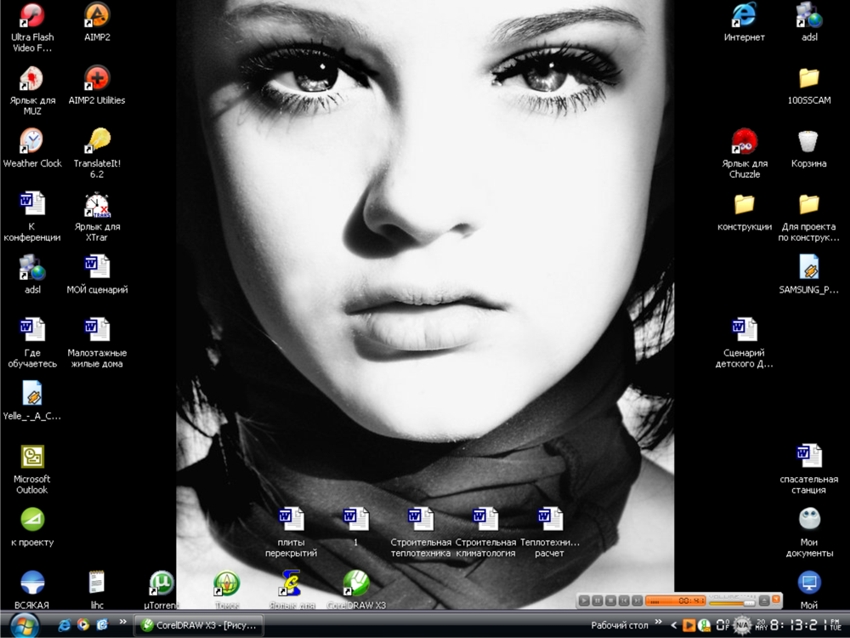Open the Weather Clock shortcut
The image size is (850, 638).
pos(32,148)
